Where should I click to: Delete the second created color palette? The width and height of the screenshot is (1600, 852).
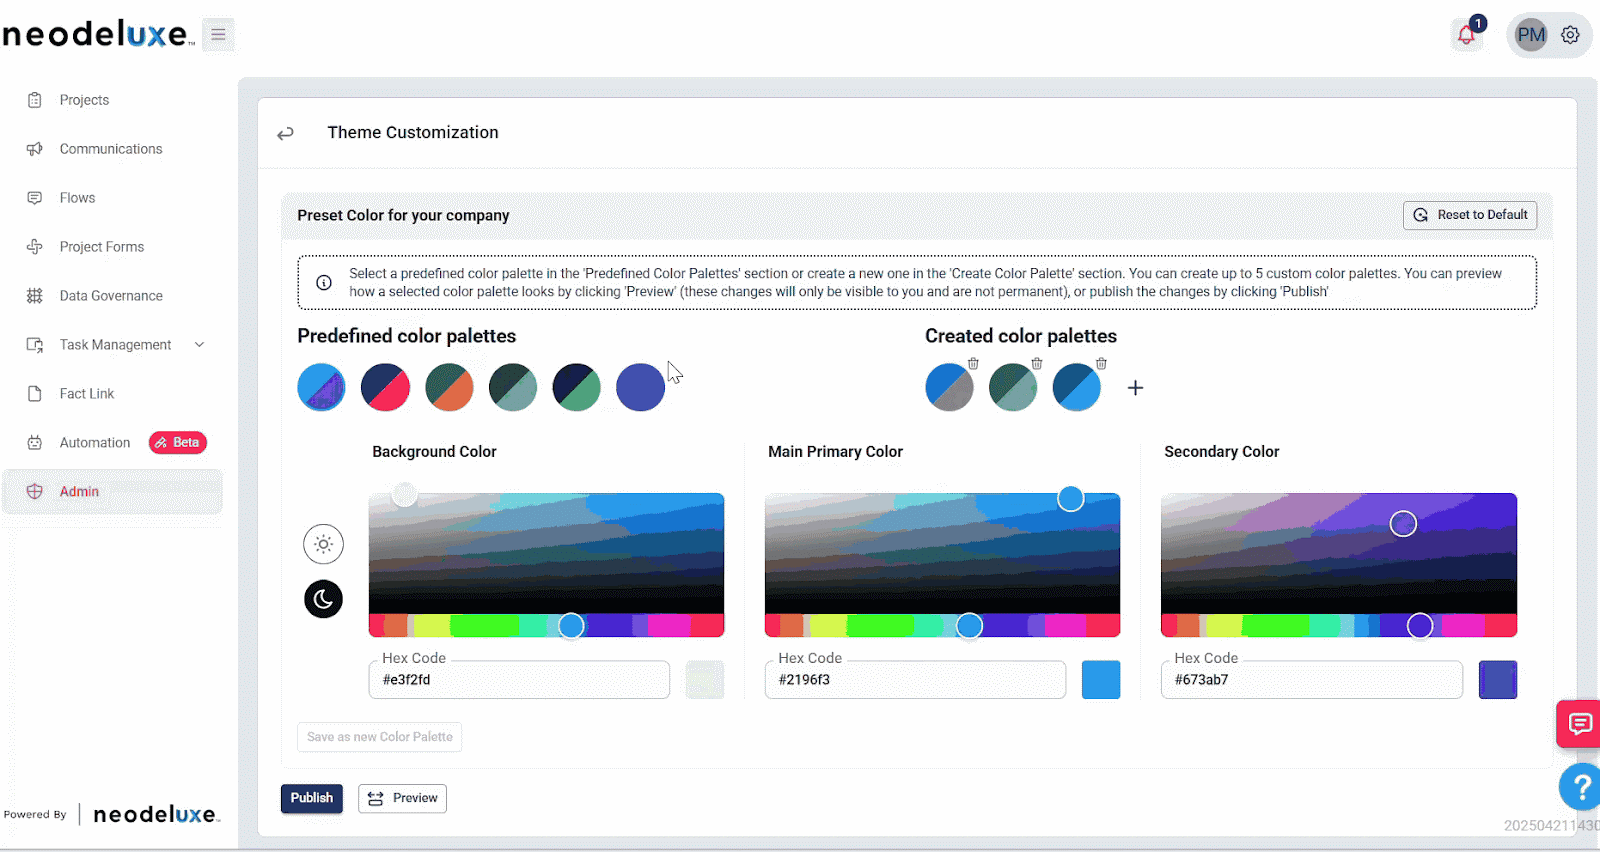click(1037, 363)
